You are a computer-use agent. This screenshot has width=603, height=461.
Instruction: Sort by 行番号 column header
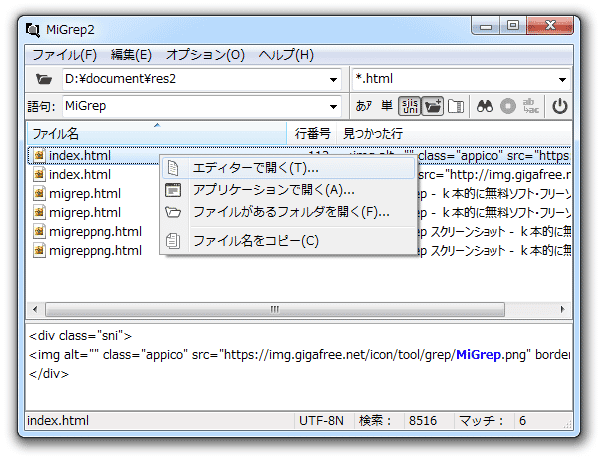point(312,134)
